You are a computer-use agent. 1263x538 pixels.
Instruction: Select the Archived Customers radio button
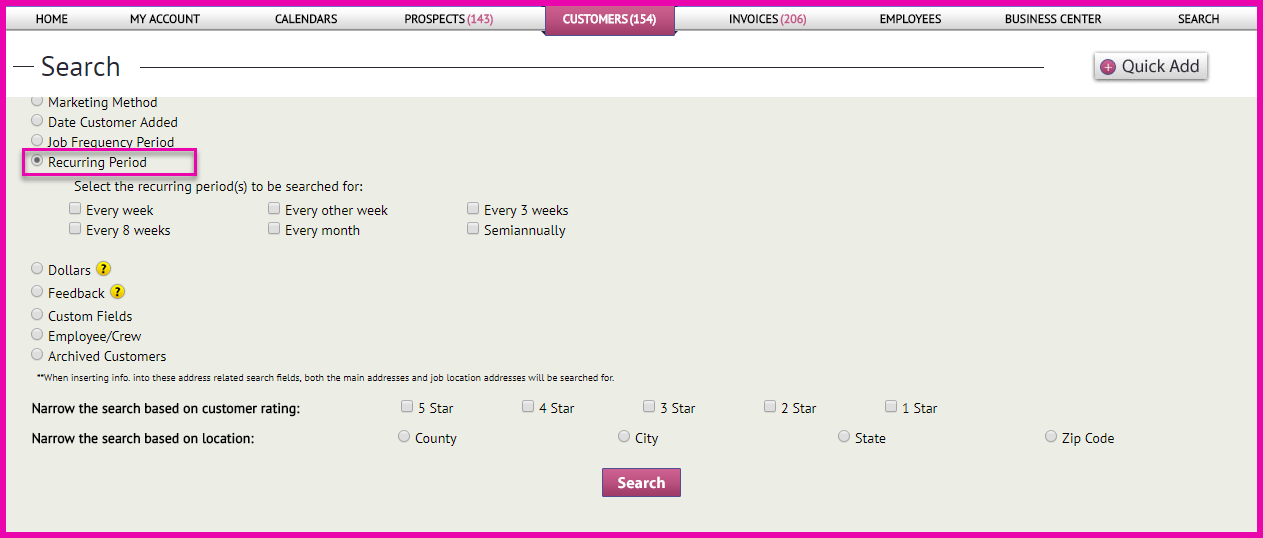pyautogui.click(x=37, y=354)
